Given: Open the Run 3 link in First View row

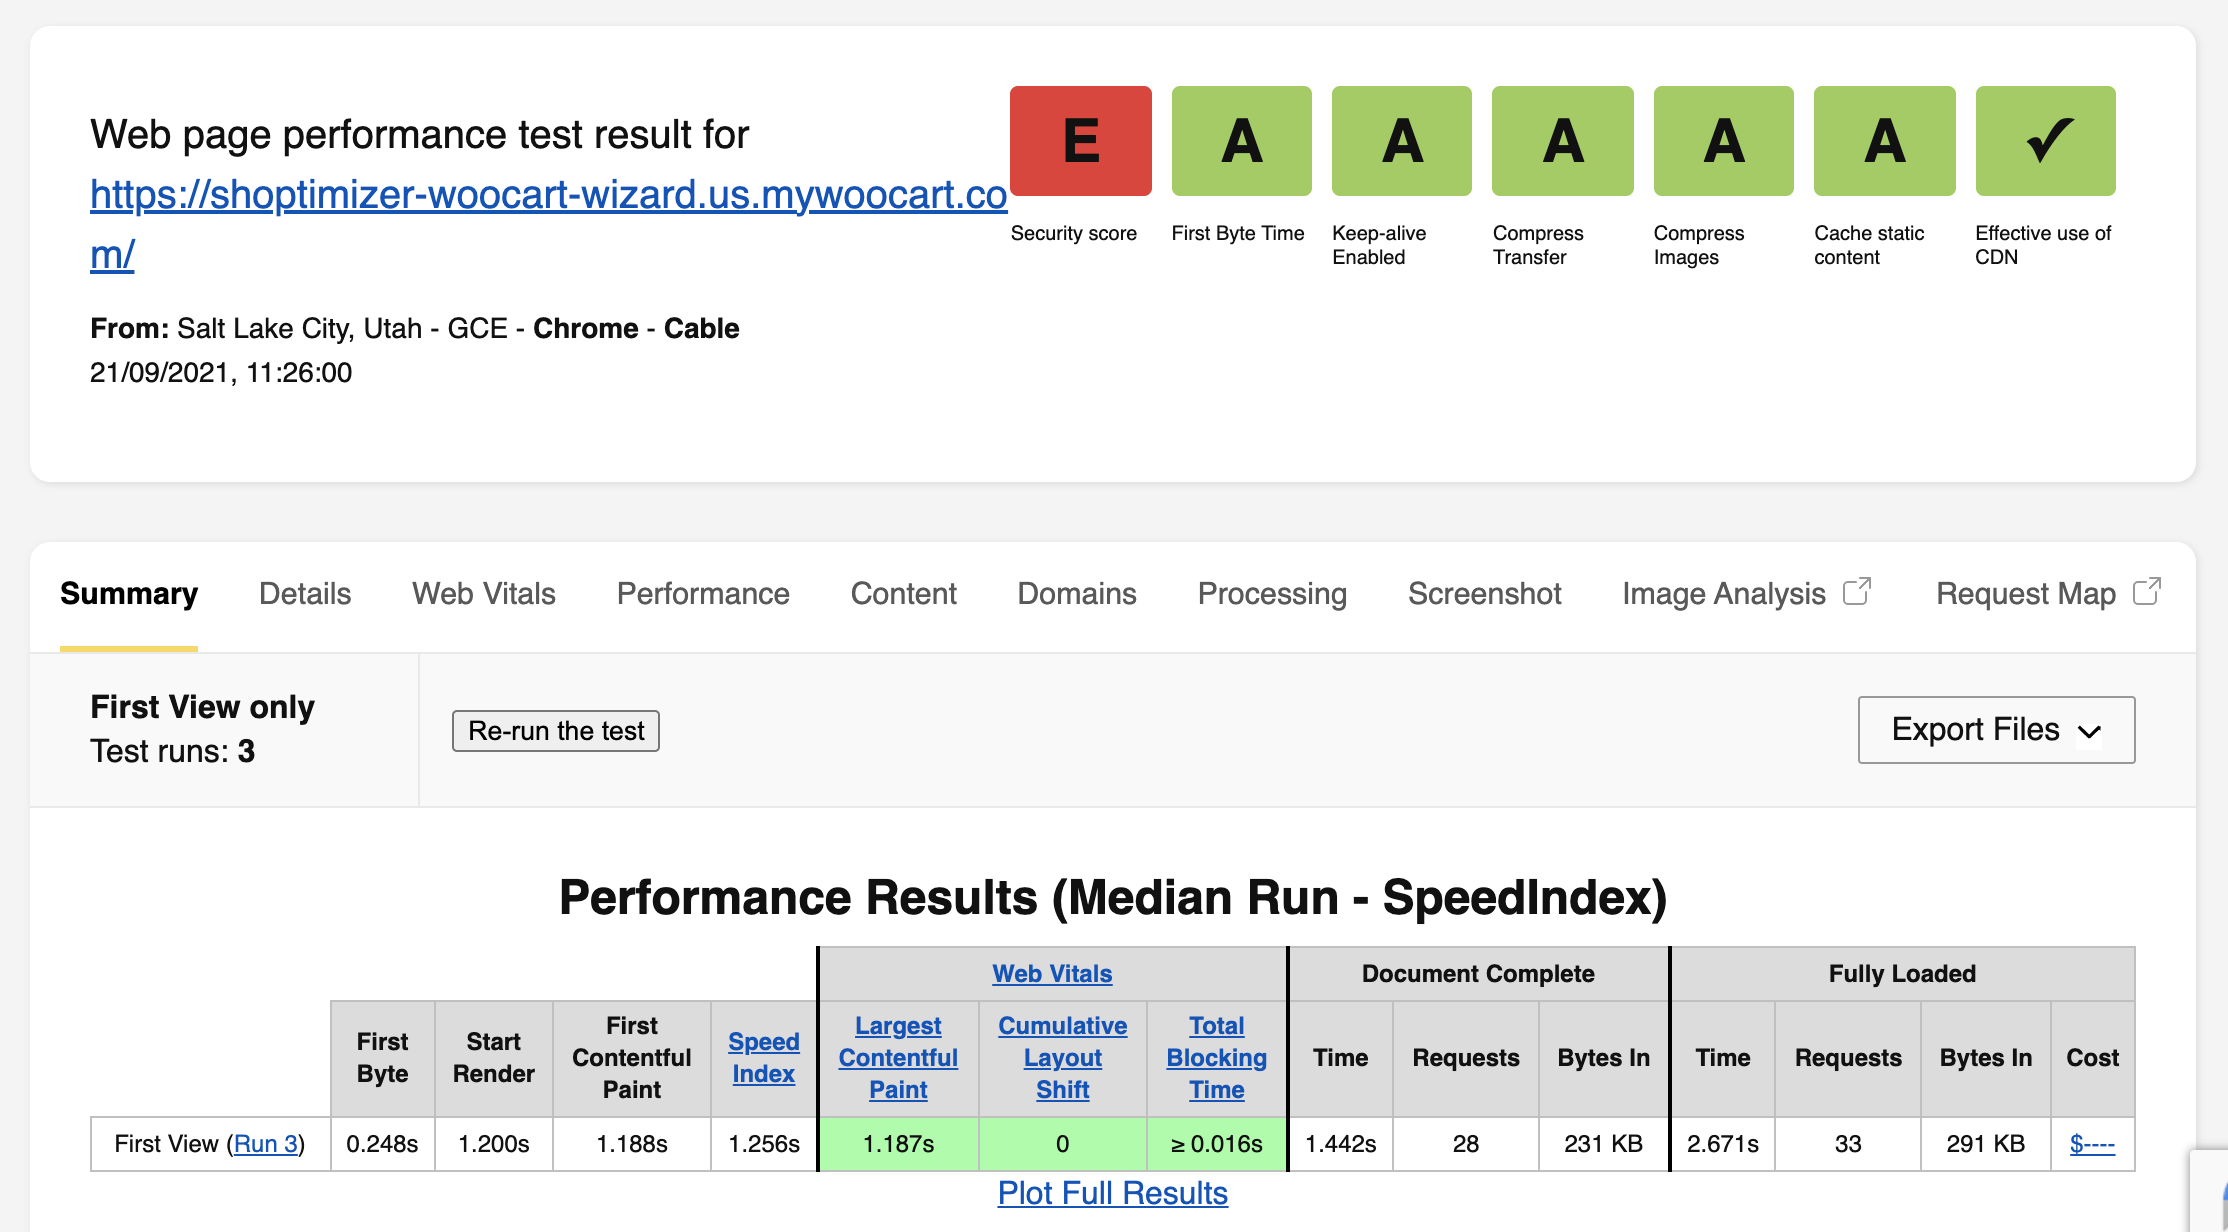Looking at the screenshot, I should (266, 1144).
